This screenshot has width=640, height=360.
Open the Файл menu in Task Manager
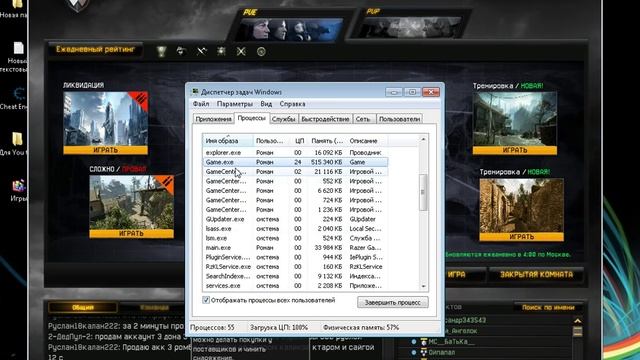[201, 104]
